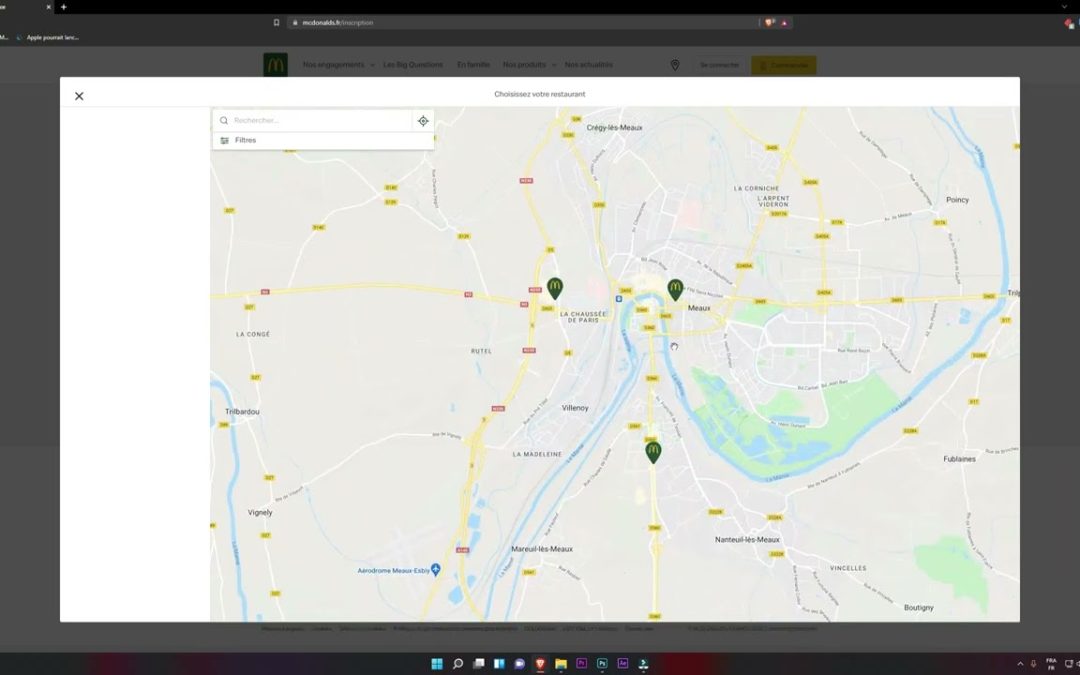The image size is (1080, 675).
Task: Open Photoshop from taskbar
Action: (602, 663)
